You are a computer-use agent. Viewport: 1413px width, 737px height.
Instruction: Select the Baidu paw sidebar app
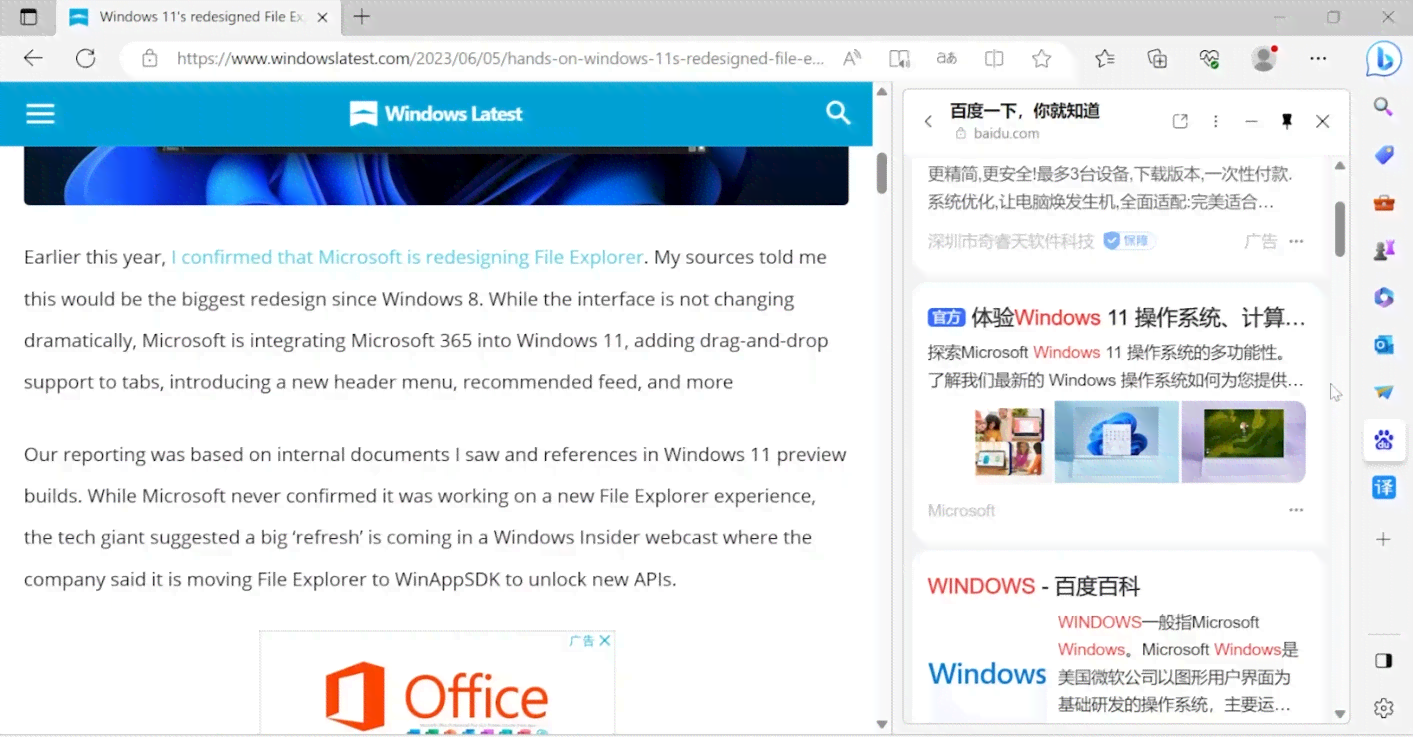[1384, 440]
